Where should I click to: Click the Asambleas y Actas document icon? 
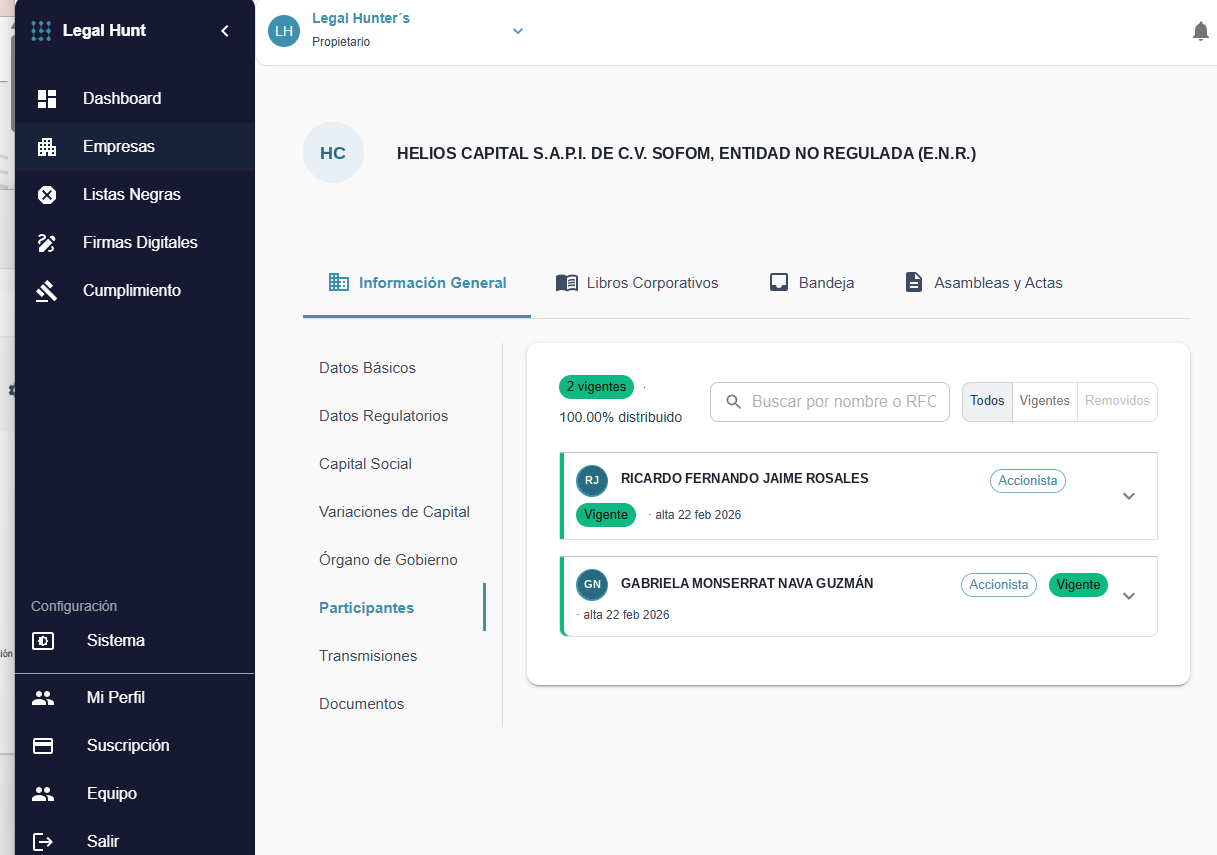[914, 282]
